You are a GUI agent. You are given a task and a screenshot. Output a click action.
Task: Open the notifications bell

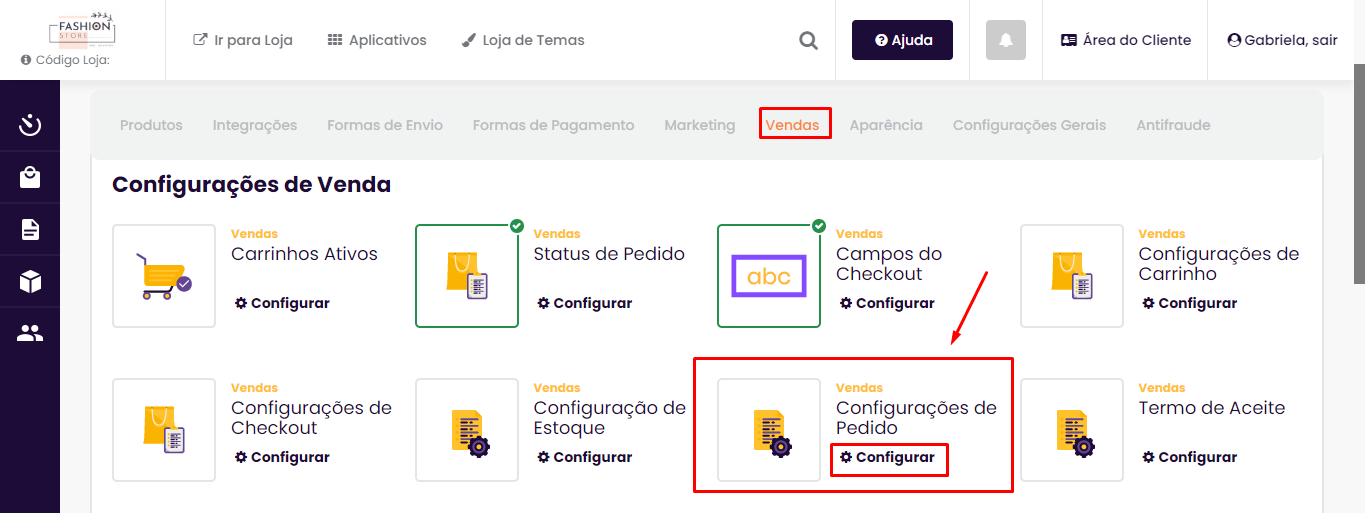coord(1006,40)
